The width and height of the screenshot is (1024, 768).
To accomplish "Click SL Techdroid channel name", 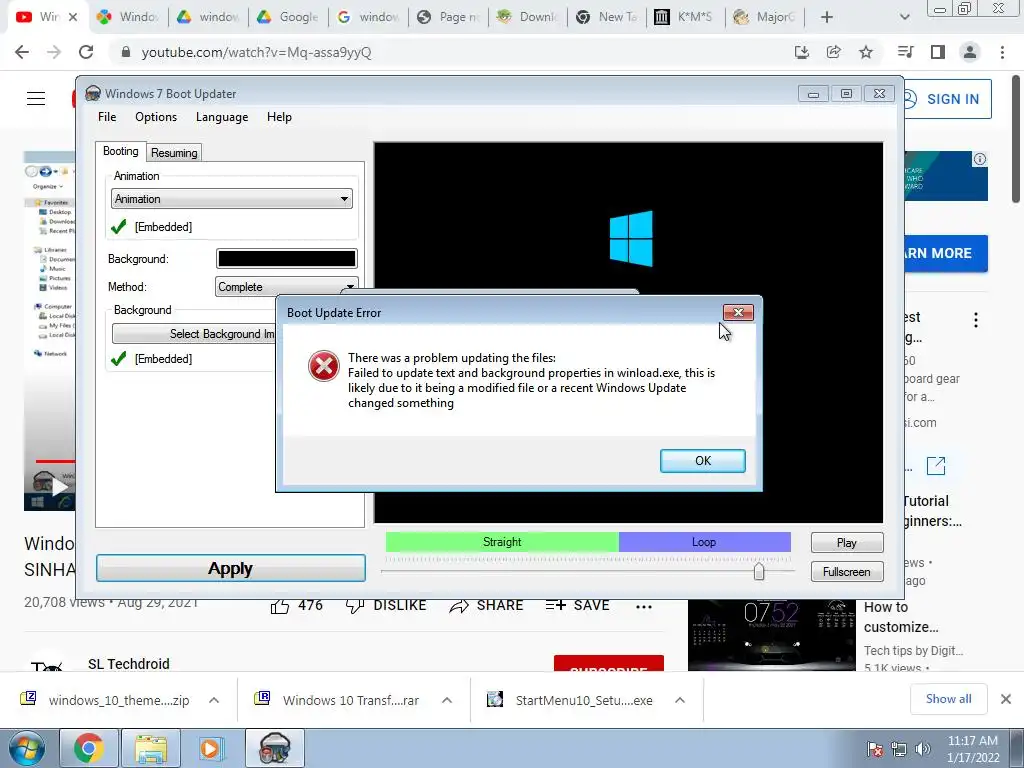I will tap(129, 664).
